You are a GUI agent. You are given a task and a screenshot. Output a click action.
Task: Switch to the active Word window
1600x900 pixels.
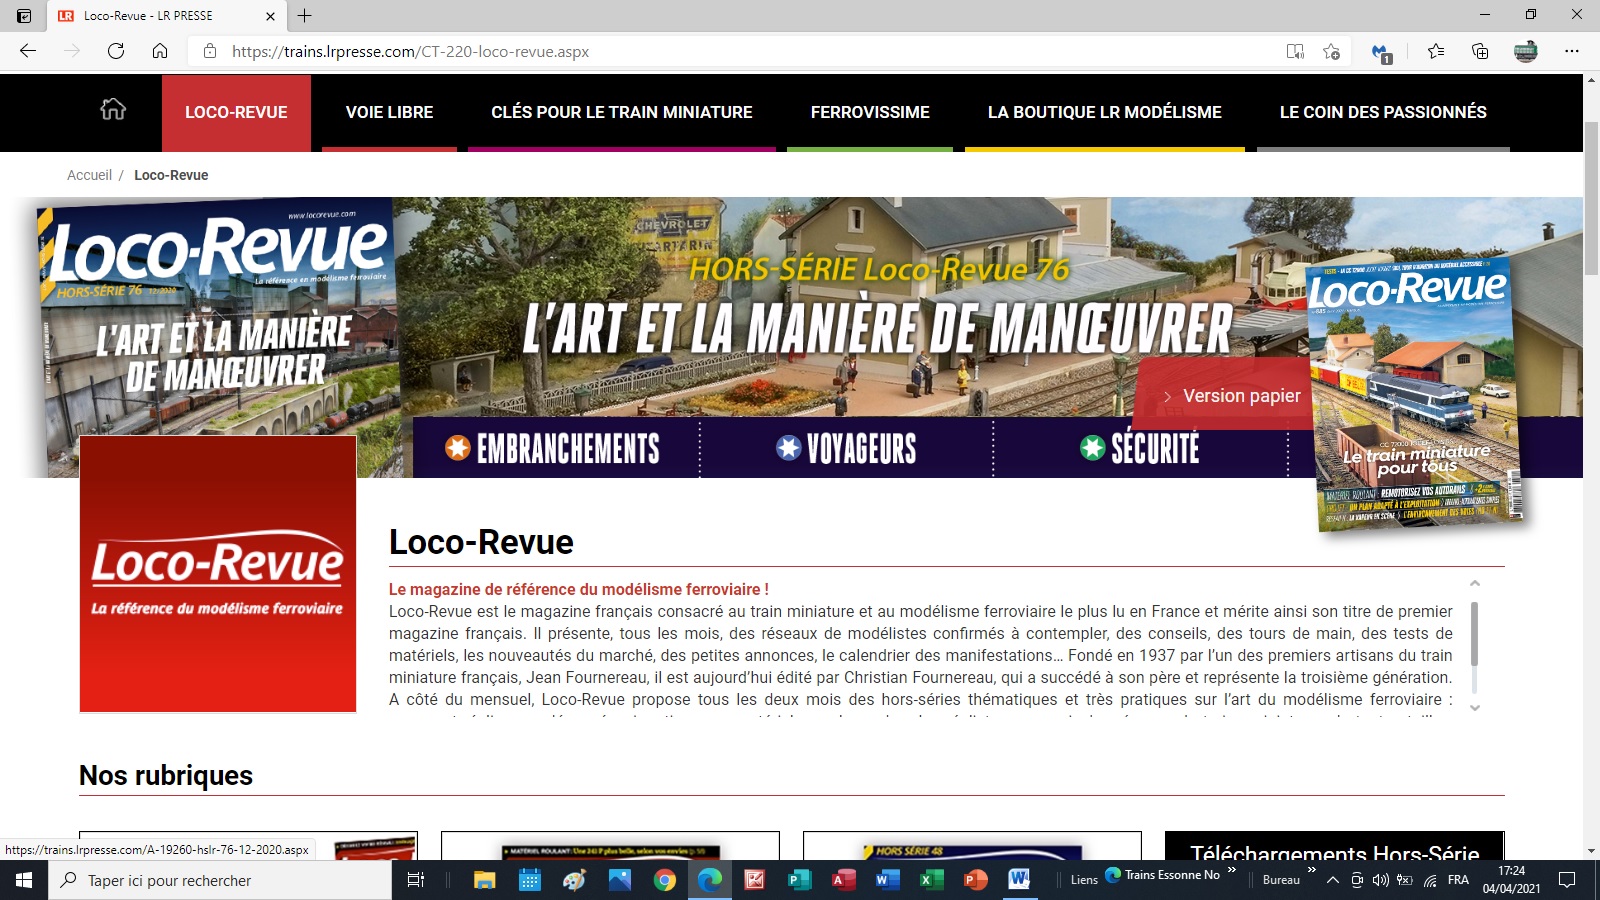click(x=1019, y=880)
